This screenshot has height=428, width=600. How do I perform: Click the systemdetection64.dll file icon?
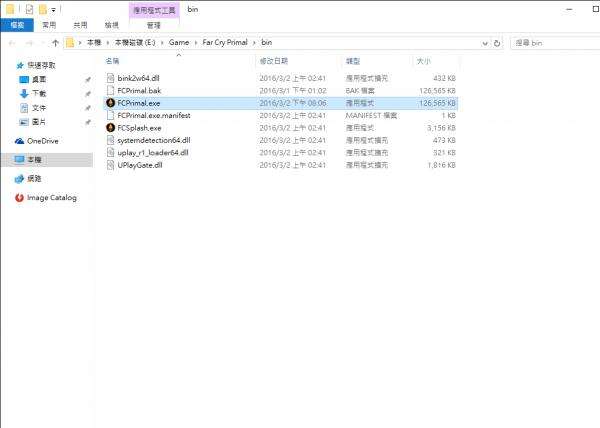coord(111,140)
